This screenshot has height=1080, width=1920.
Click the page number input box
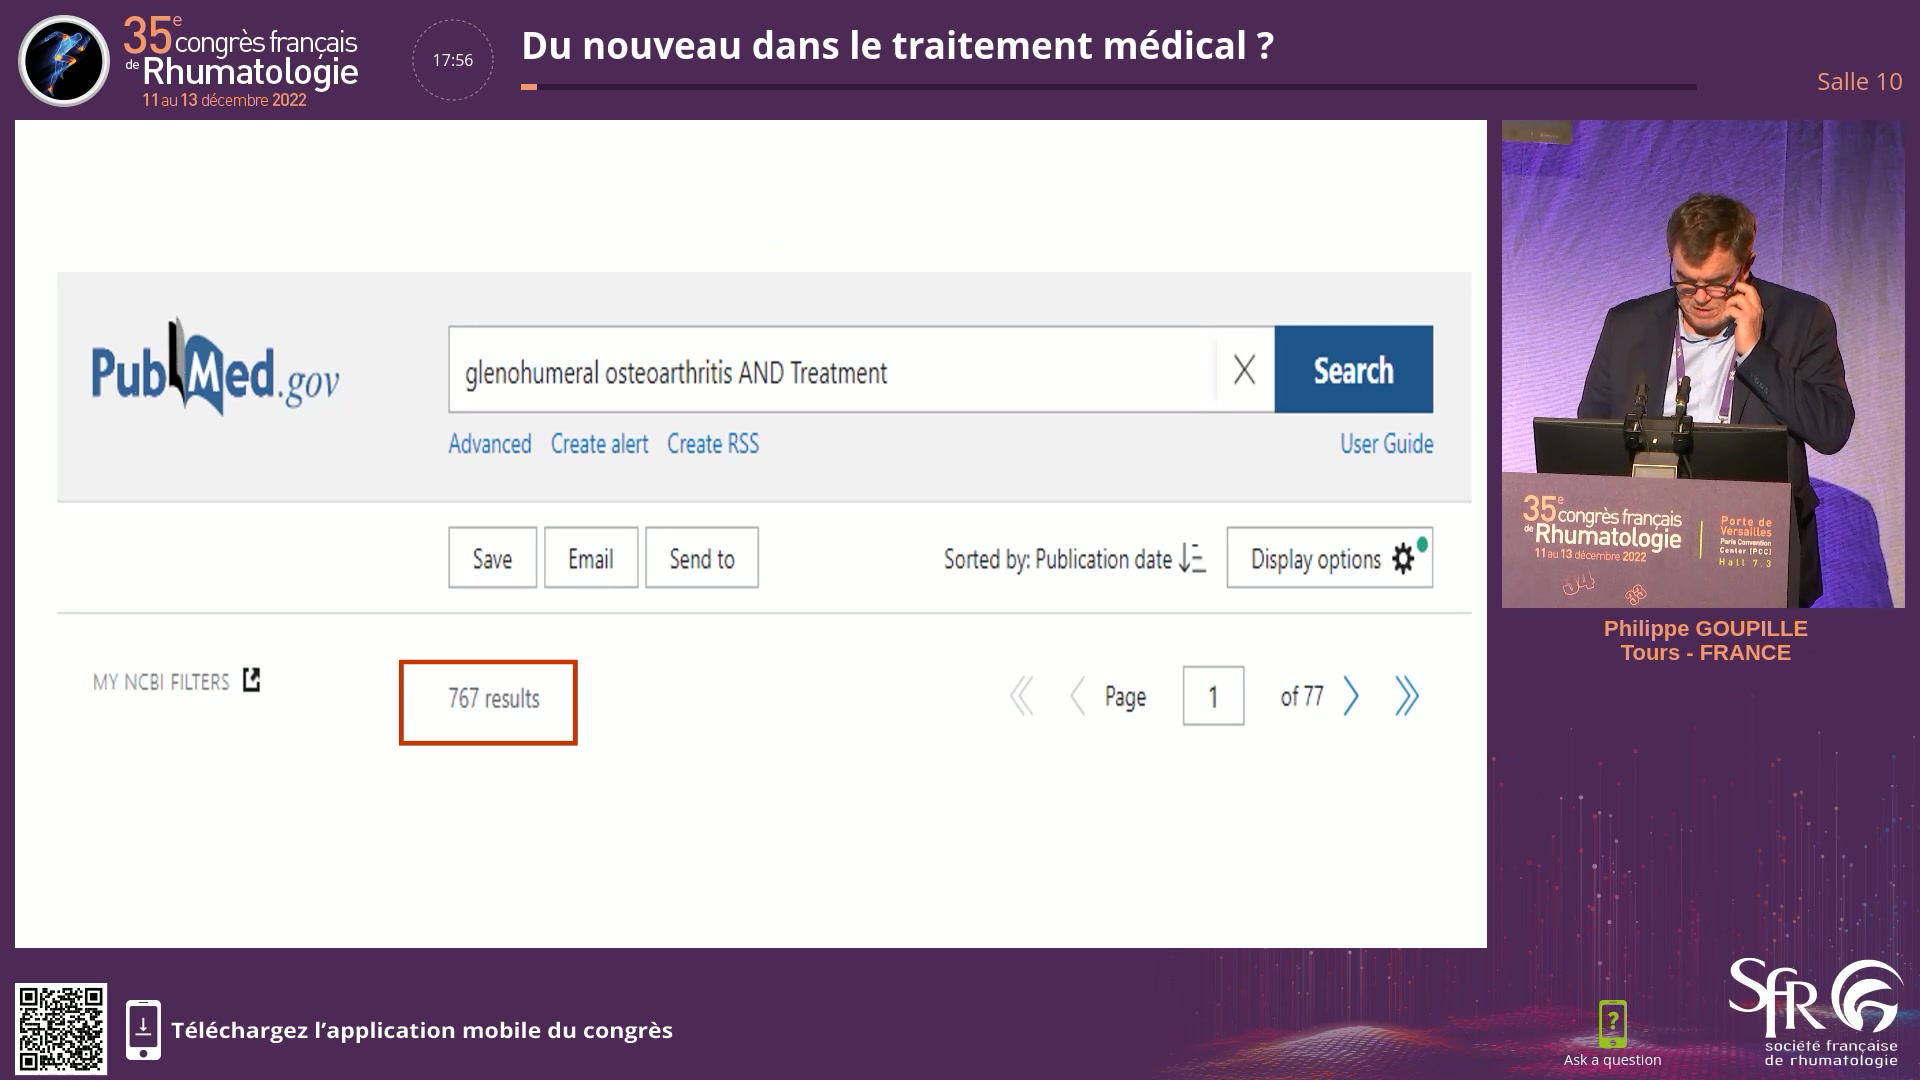pyautogui.click(x=1213, y=696)
